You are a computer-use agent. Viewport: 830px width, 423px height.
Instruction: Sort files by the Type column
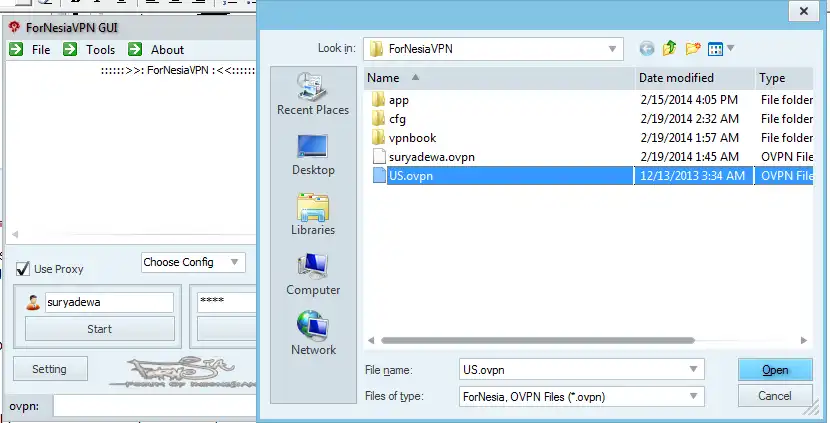click(x=784, y=78)
